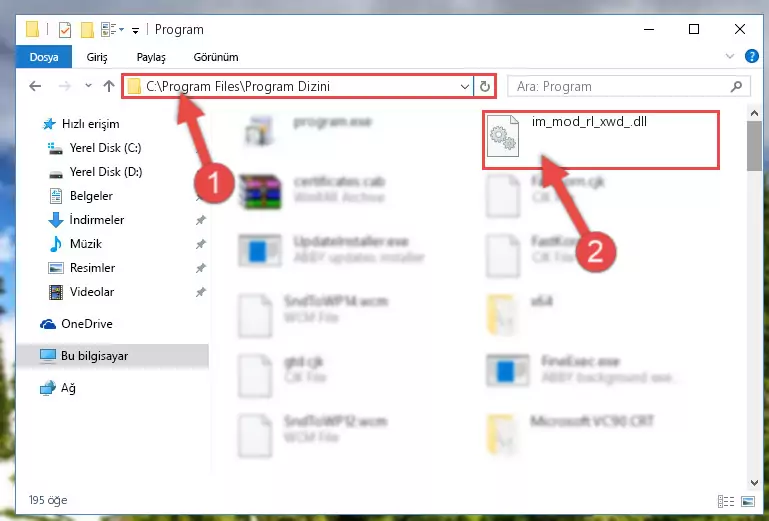Screen dimensions: 769x521
Task: Select the certificates.cab archive file
Action: tap(312, 190)
